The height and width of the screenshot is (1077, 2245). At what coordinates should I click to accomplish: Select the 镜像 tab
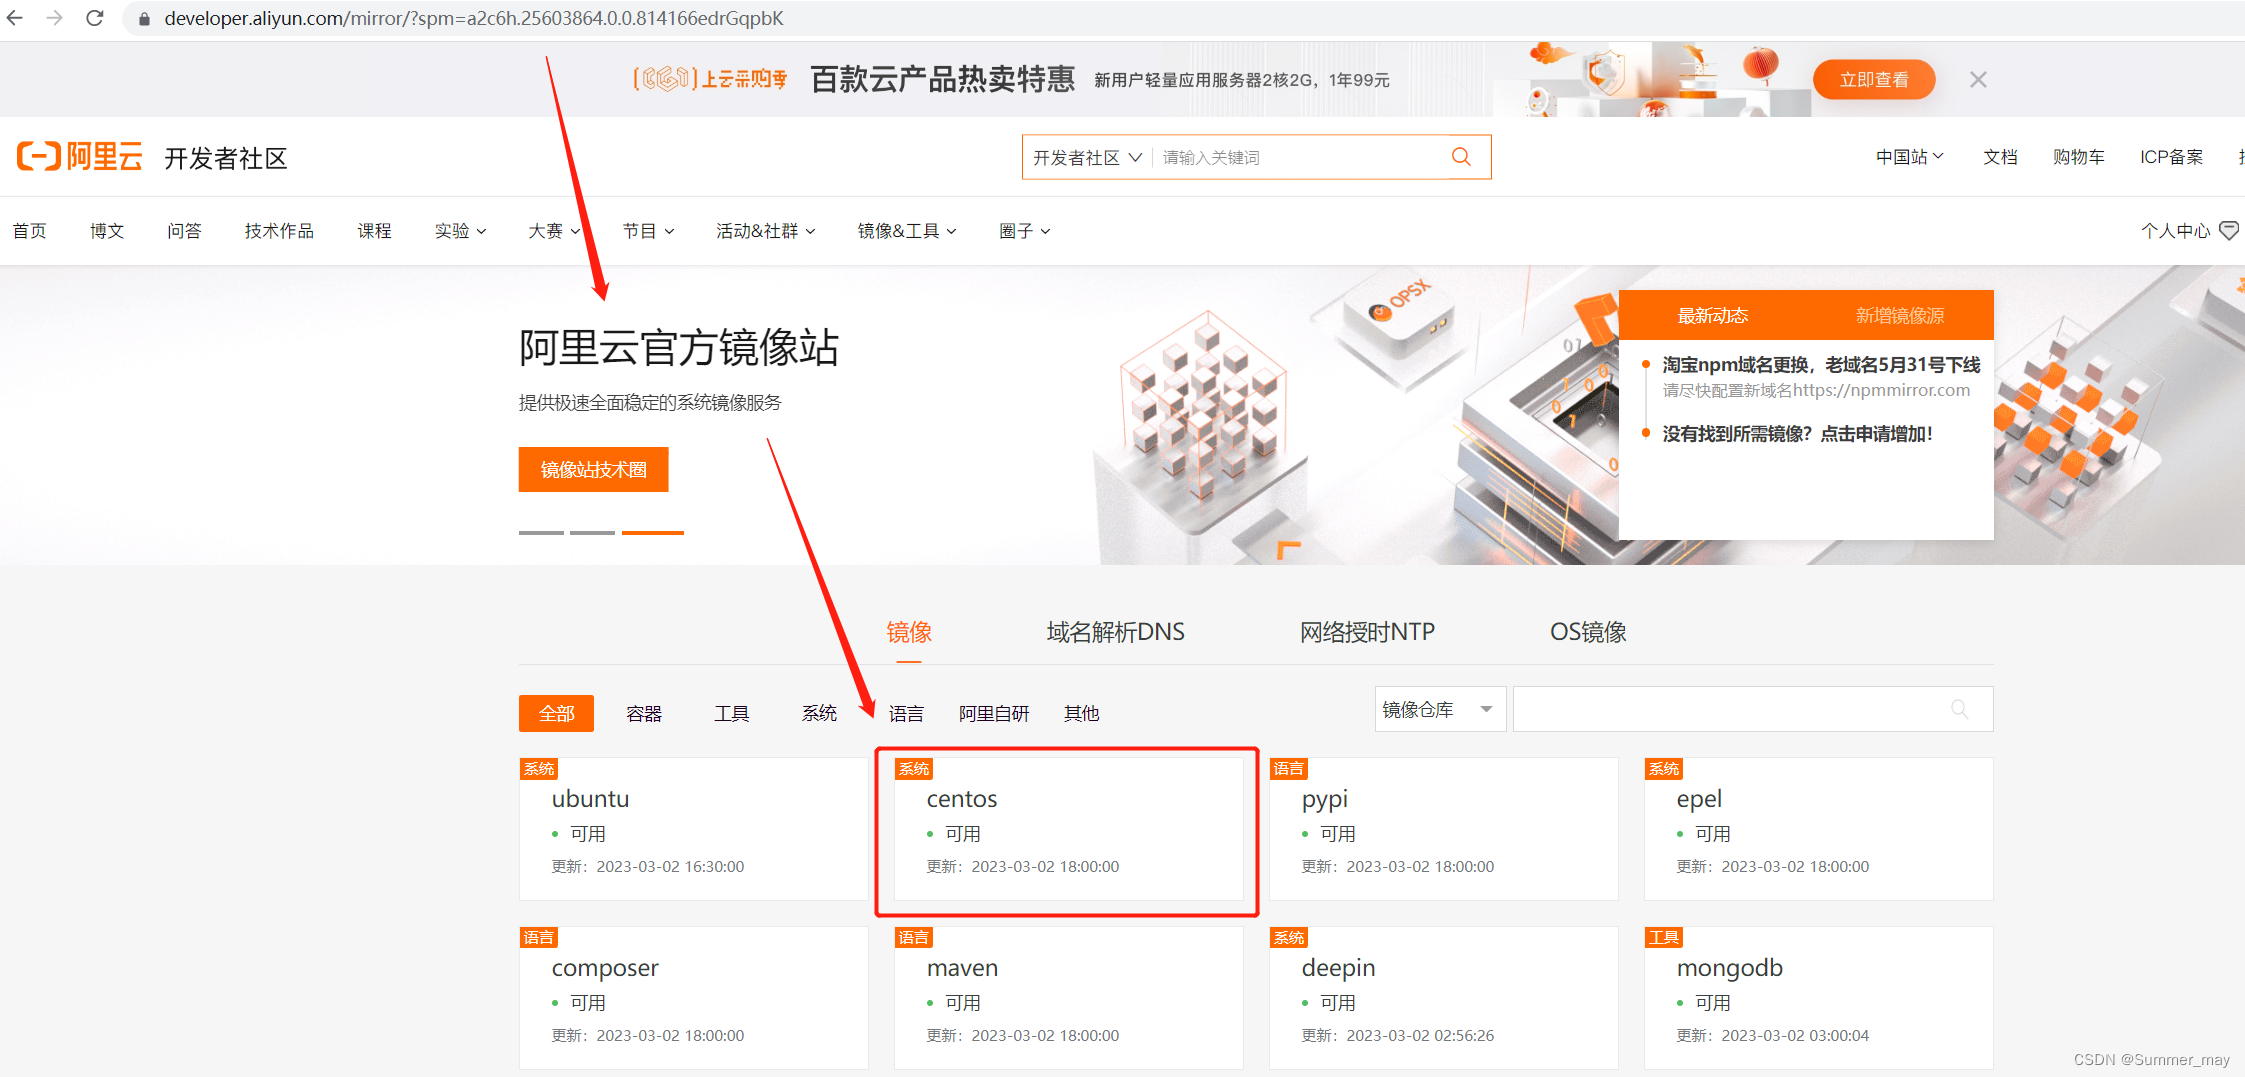tap(909, 632)
